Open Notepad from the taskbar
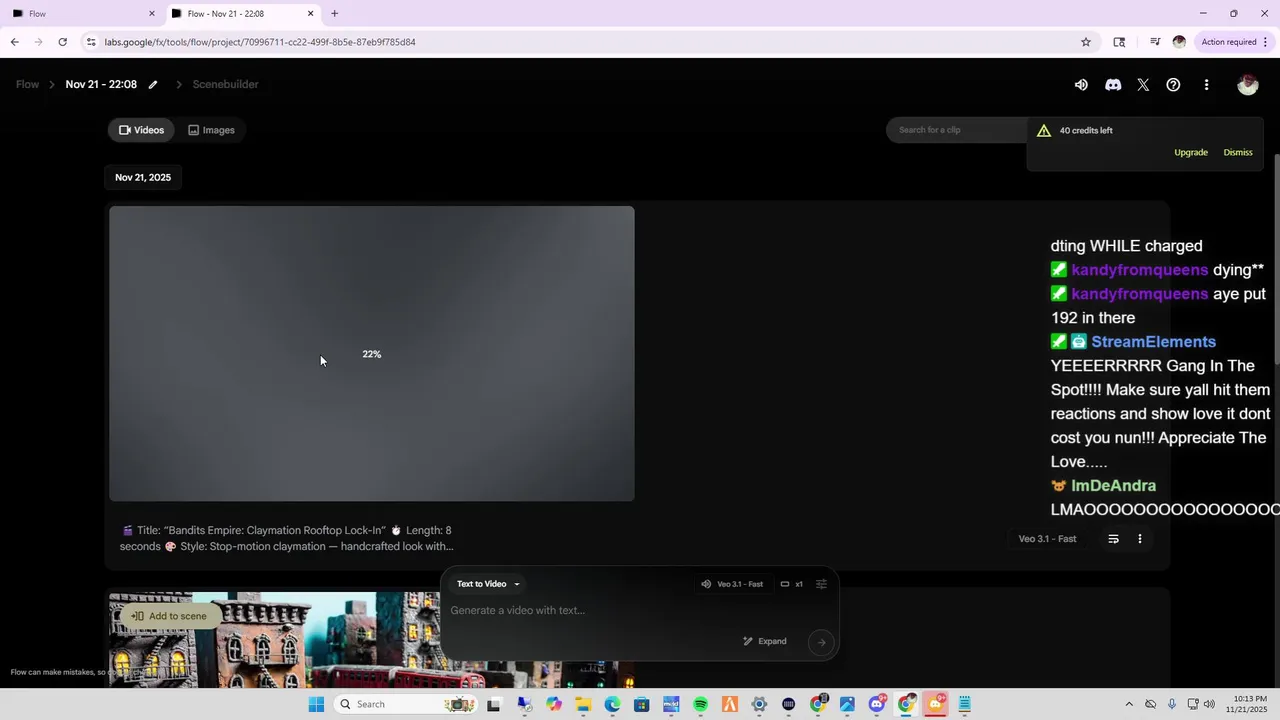1280x720 pixels. point(965,705)
